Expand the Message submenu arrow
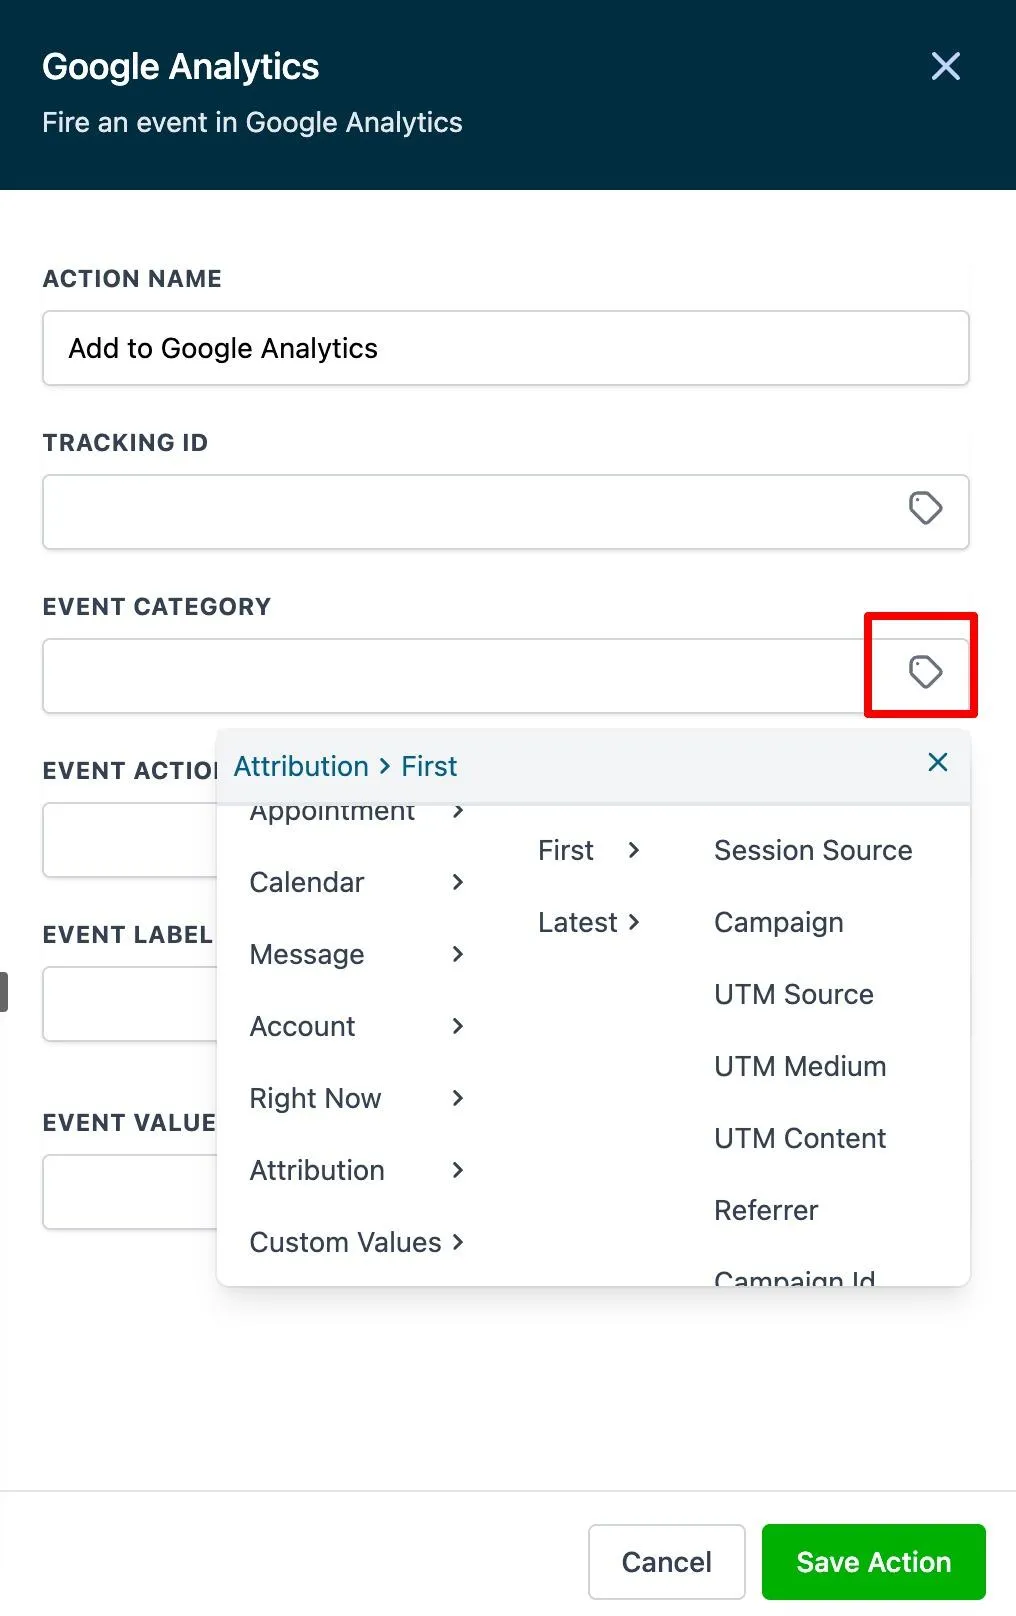This screenshot has width=1016, height=1616. tap(458, 954)
